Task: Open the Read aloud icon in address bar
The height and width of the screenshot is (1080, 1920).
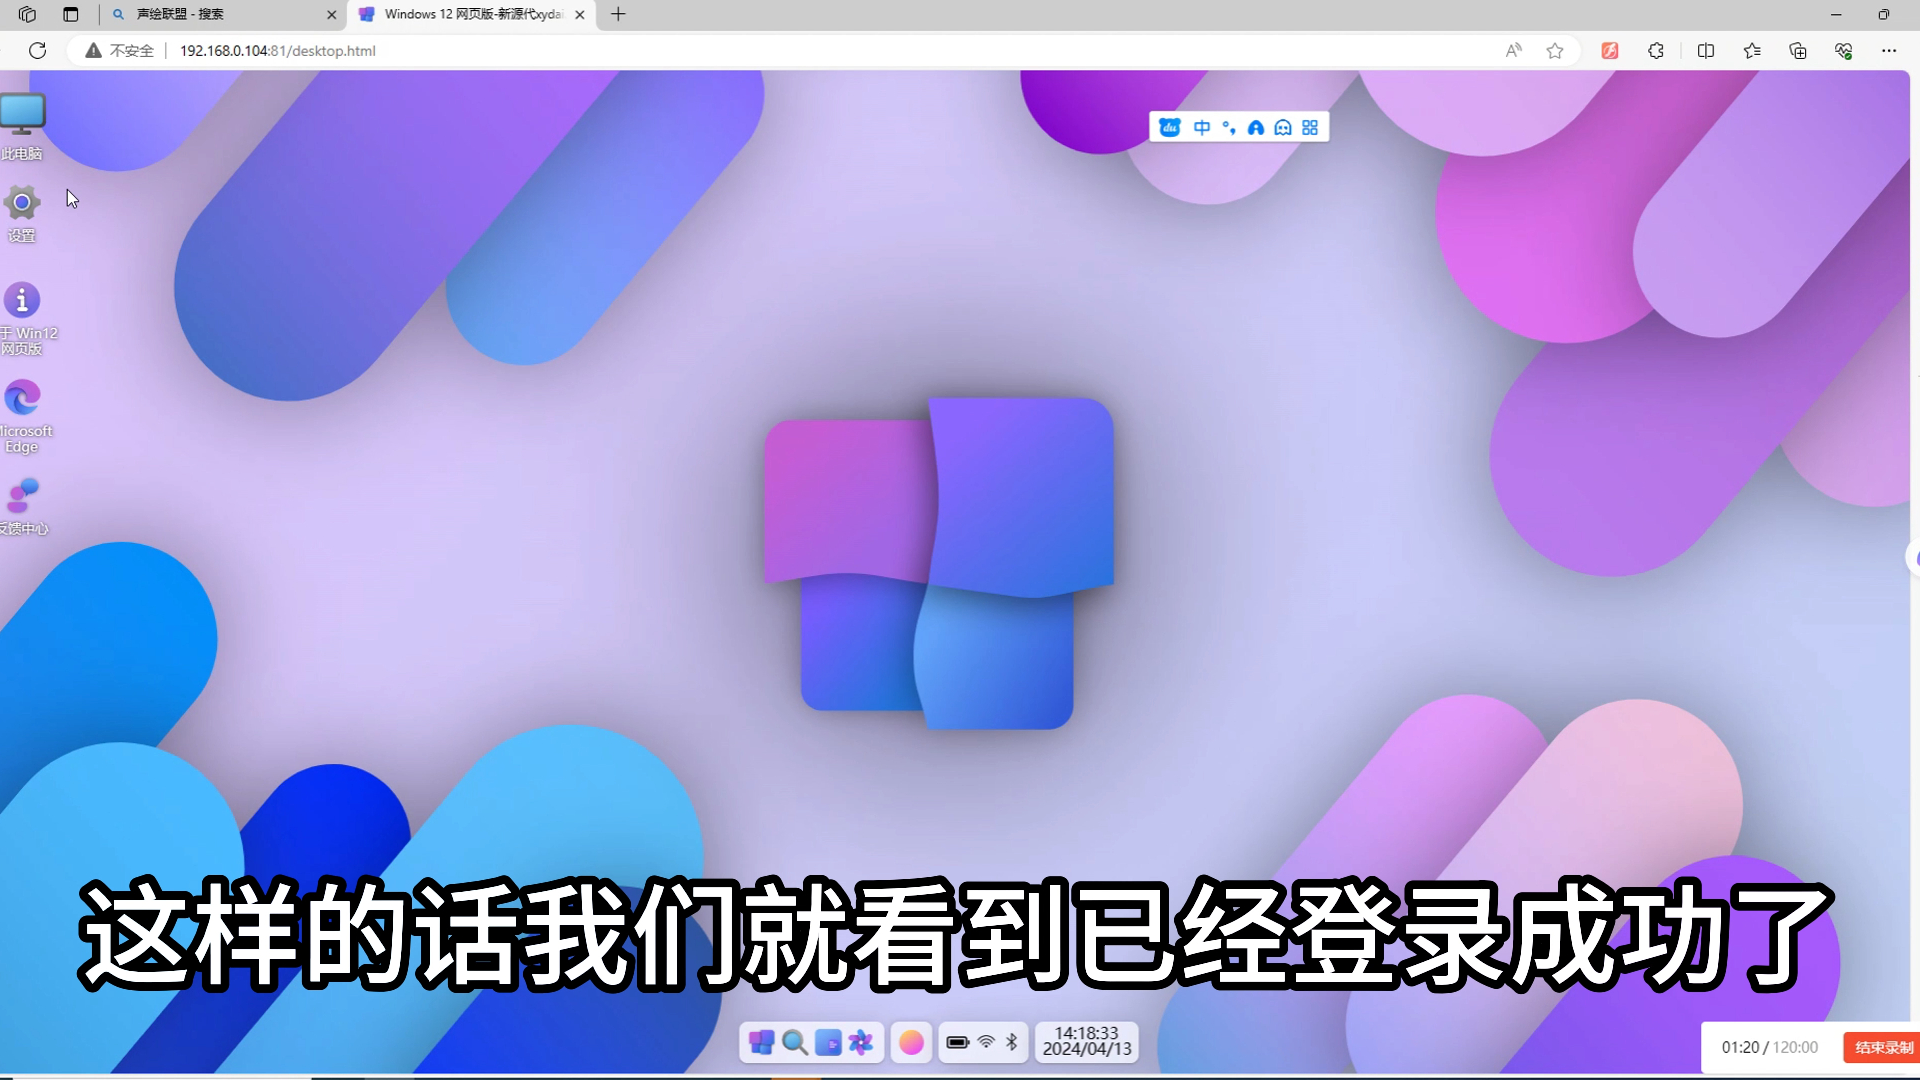Action: [1514, 50]
